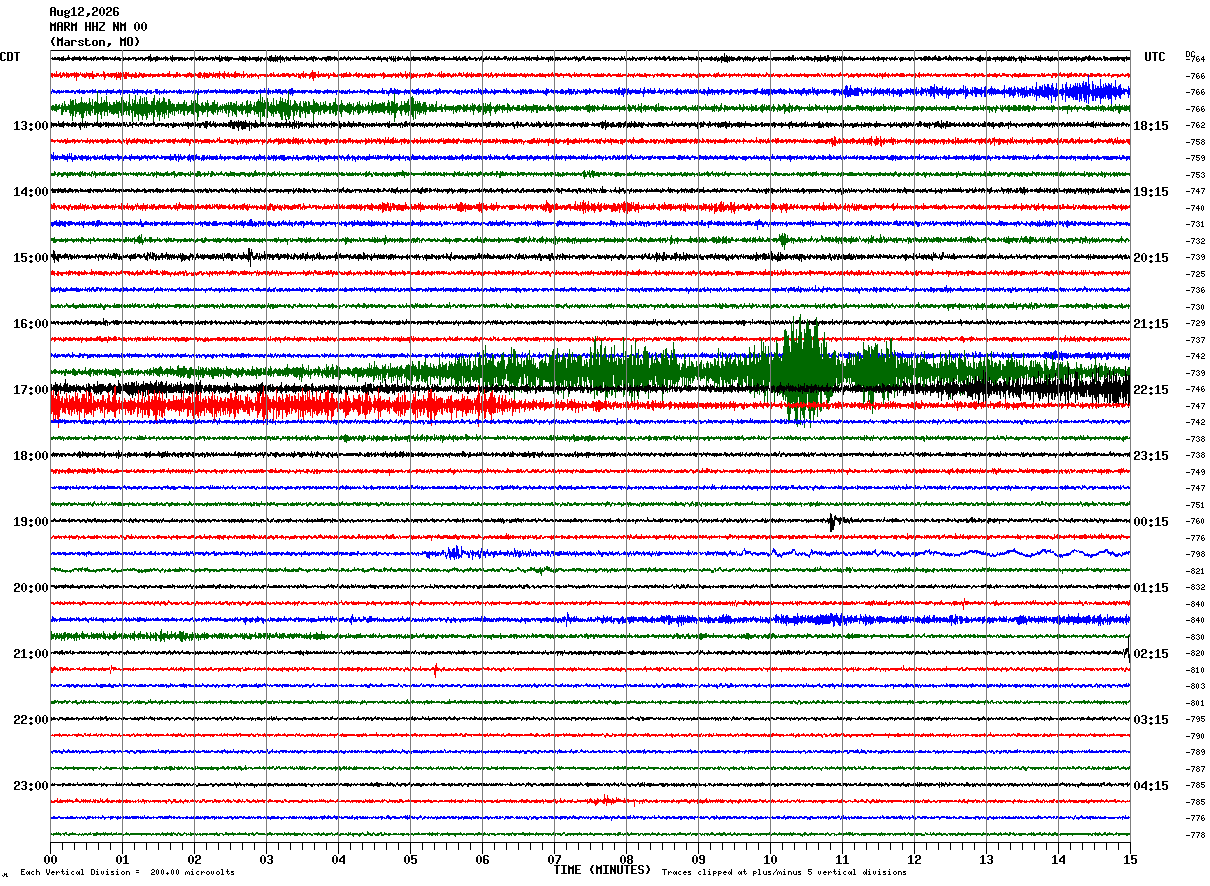Screen dimensions: 1210x886
Task: Click the black spike on the 19:00 trace
Action: [x=832, y=522]
